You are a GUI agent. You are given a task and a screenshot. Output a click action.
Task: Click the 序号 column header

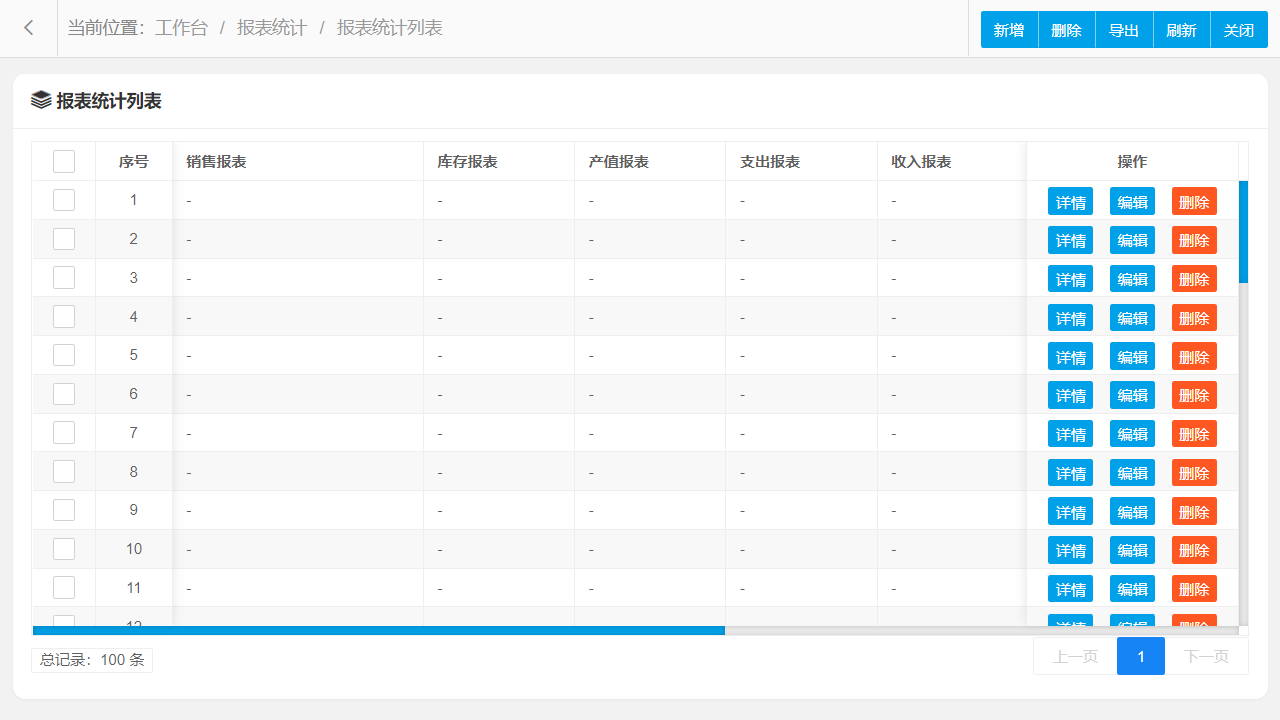point(133,161)
